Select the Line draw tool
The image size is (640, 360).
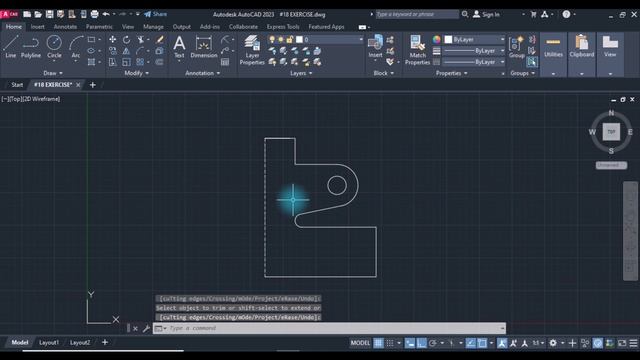[11, 47]
